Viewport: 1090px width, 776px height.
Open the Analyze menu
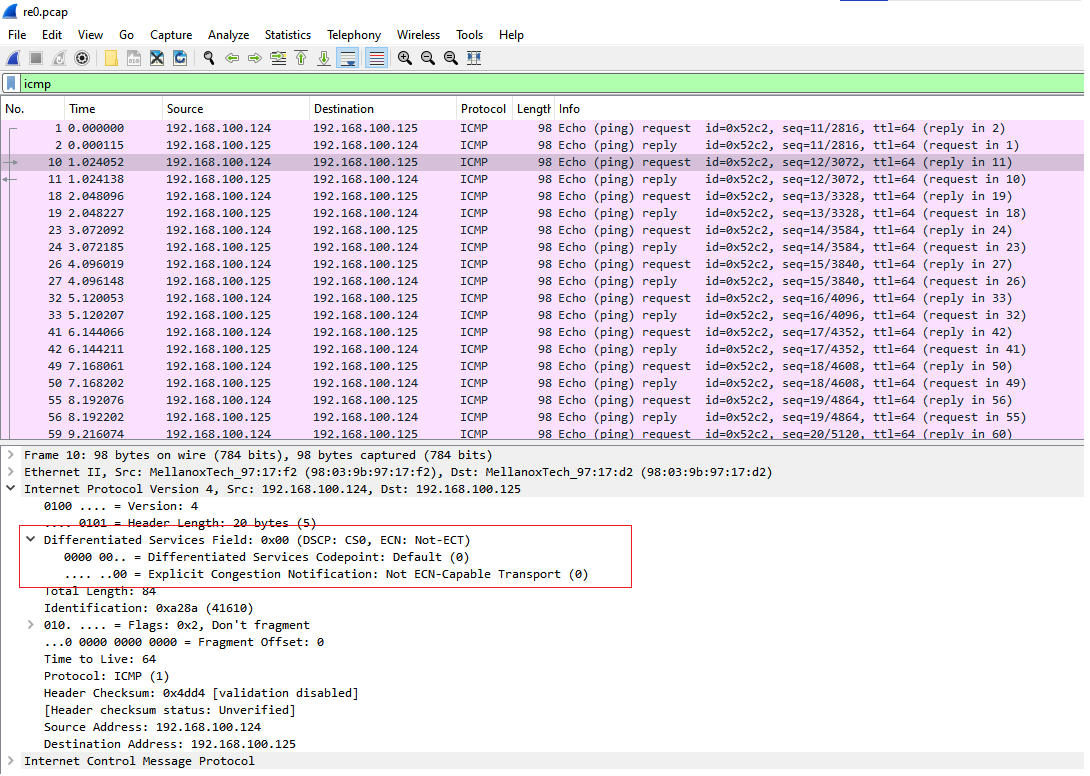(228, 35)
